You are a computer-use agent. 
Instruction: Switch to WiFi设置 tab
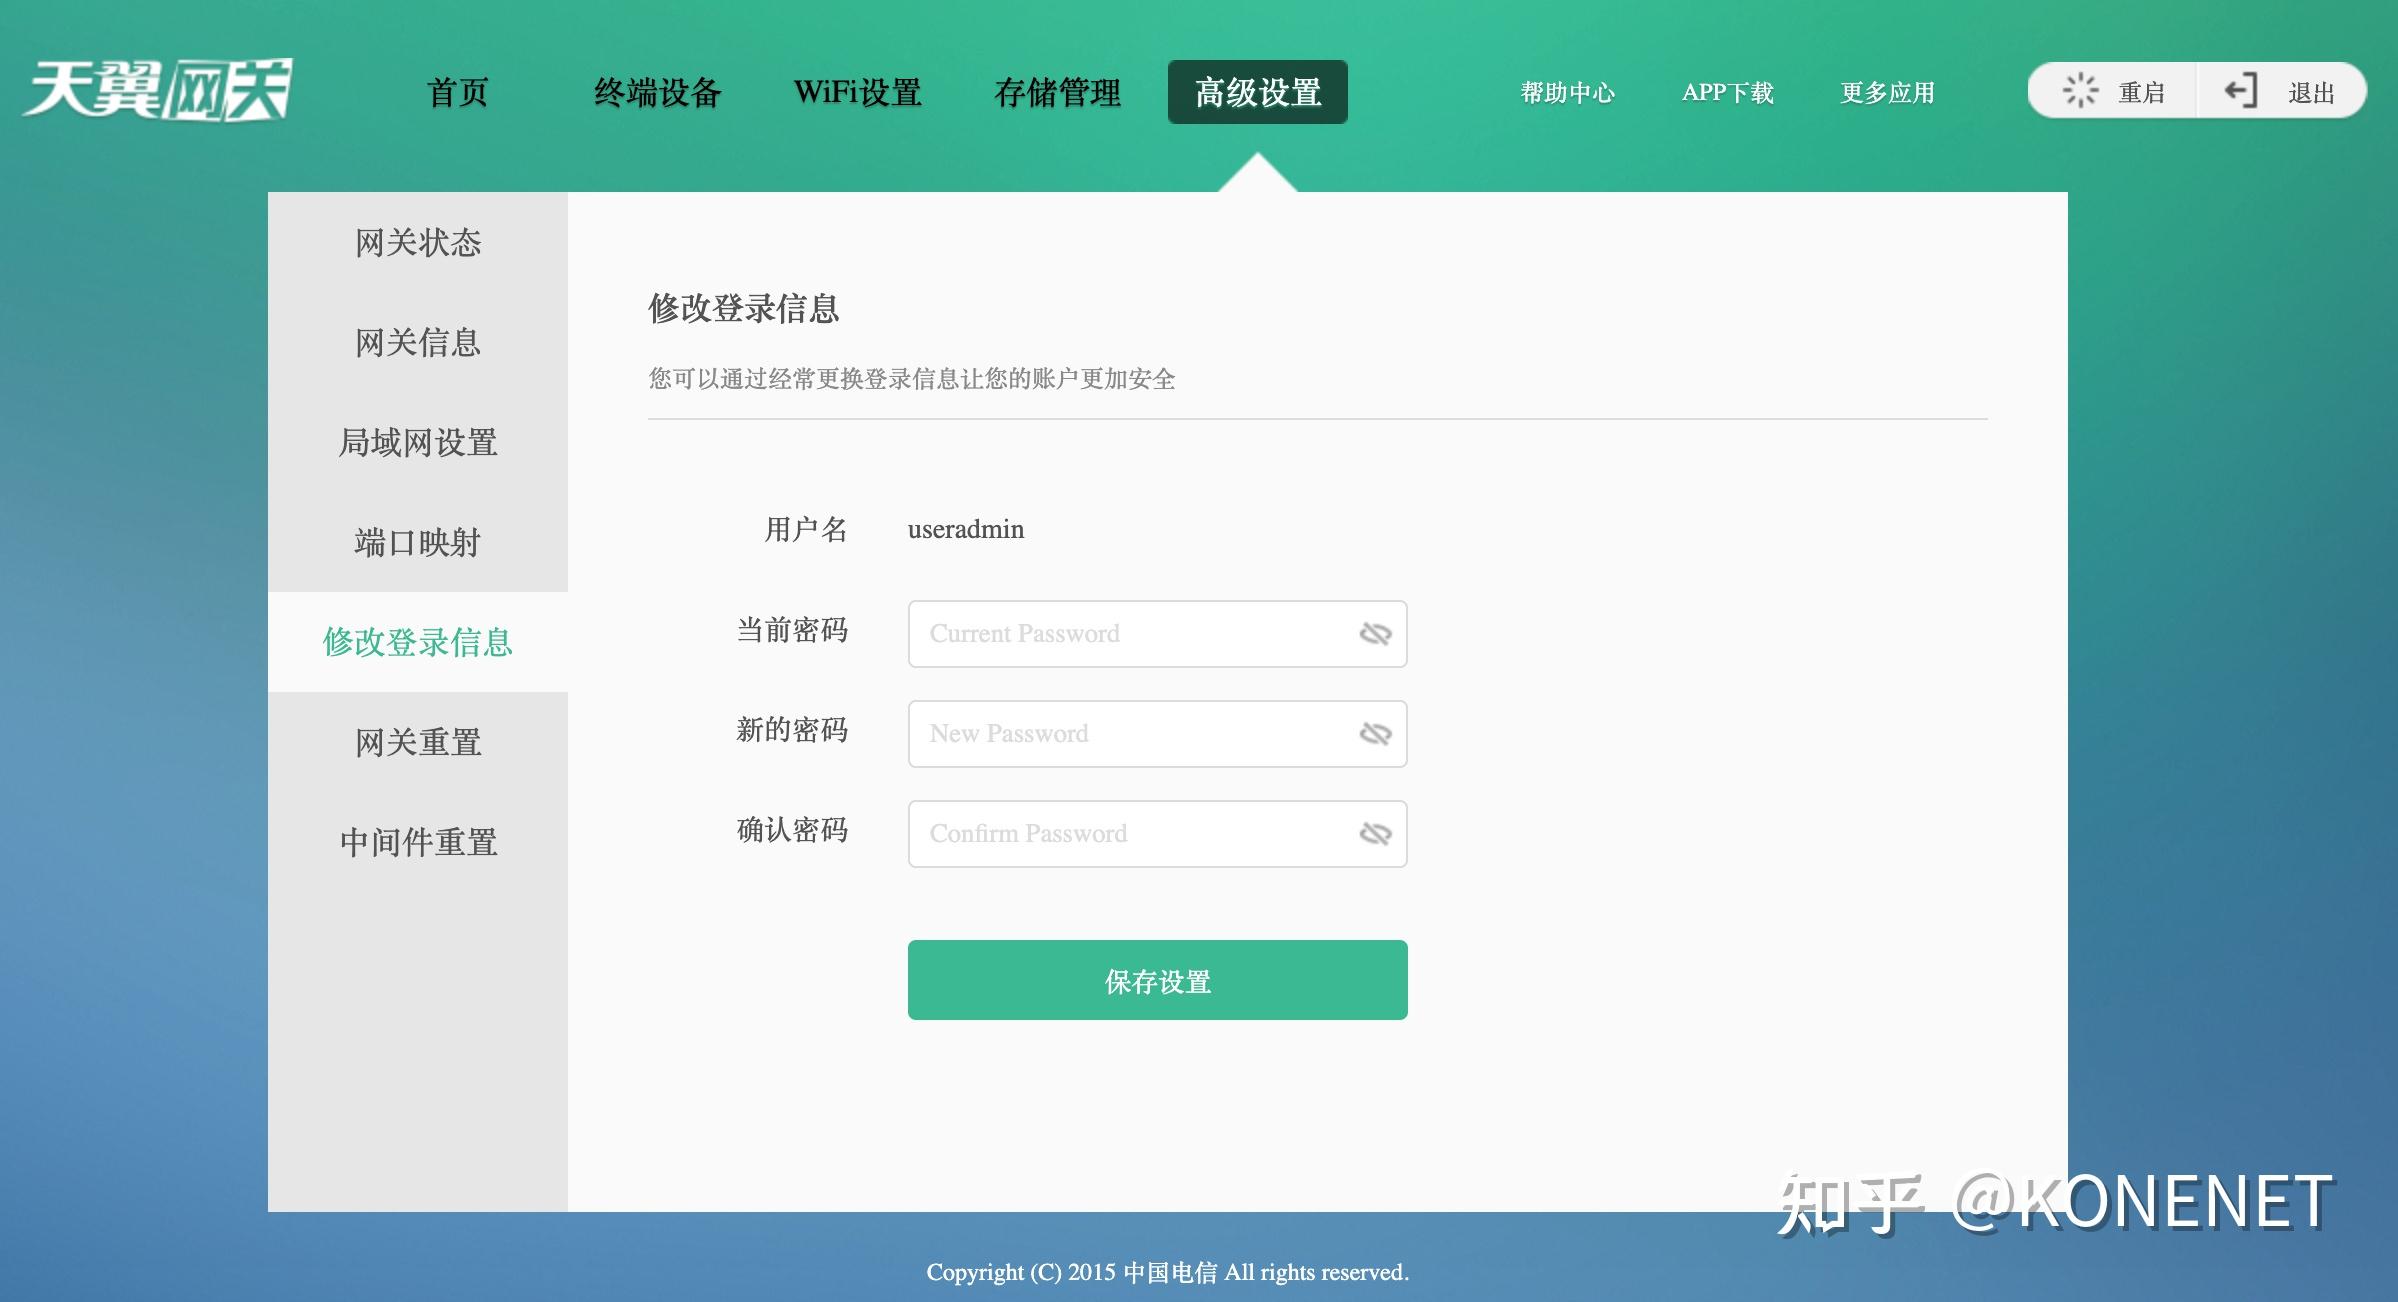857,92
